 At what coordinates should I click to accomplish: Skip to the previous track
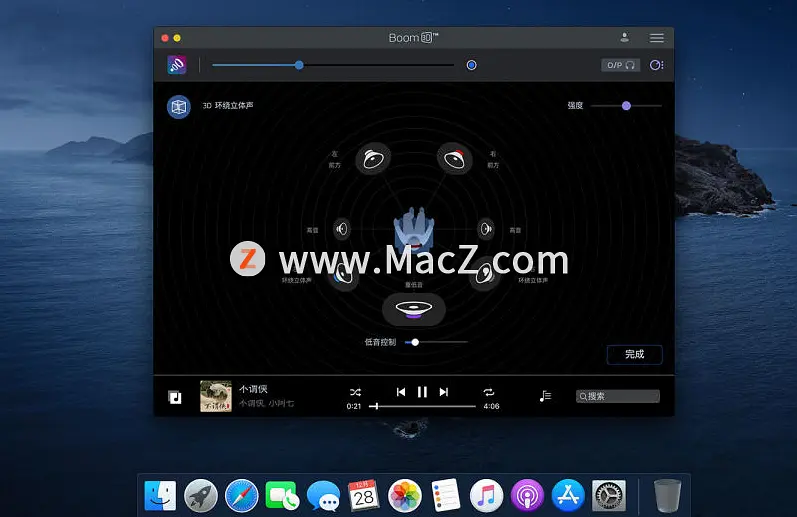[x=401, y=392]
